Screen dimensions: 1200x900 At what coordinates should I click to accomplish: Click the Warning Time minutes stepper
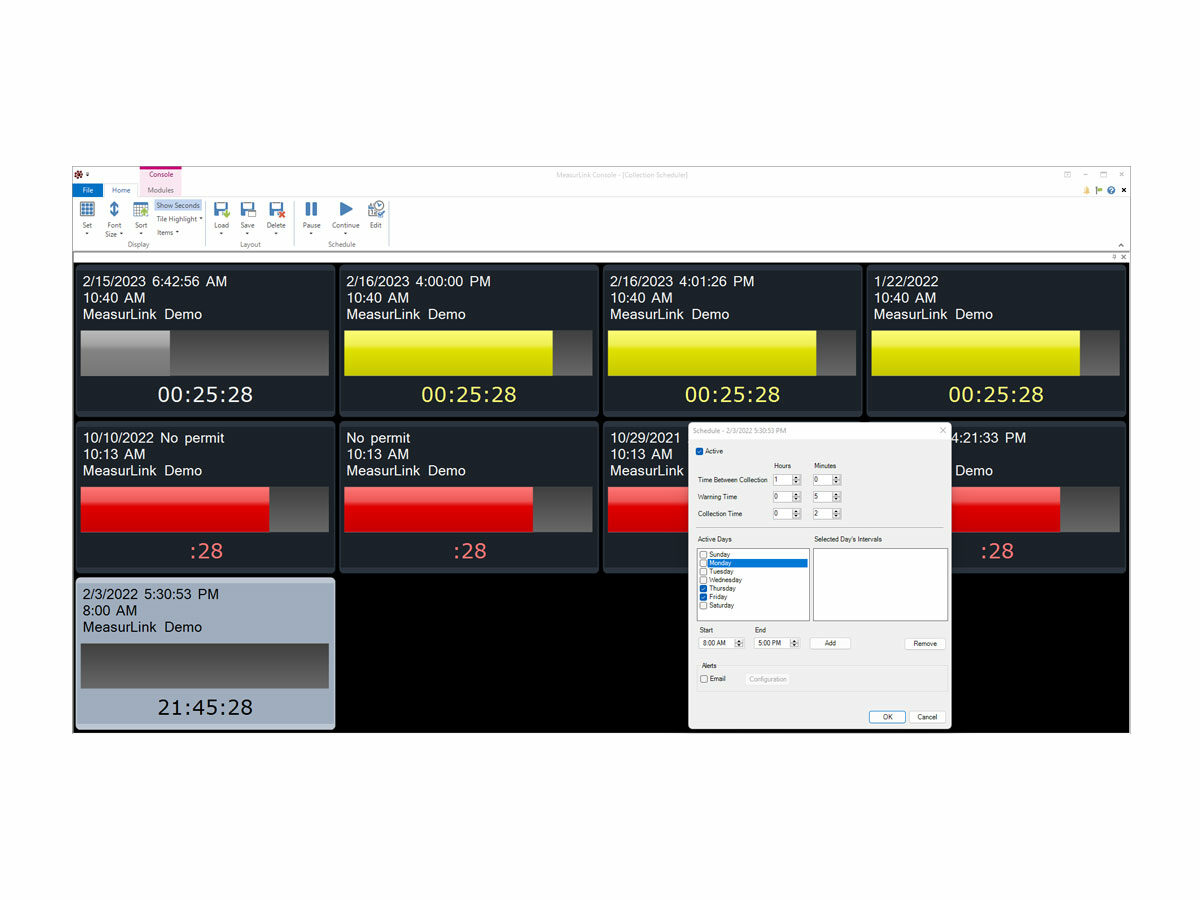pyautogui.click(x=837, y=496)
